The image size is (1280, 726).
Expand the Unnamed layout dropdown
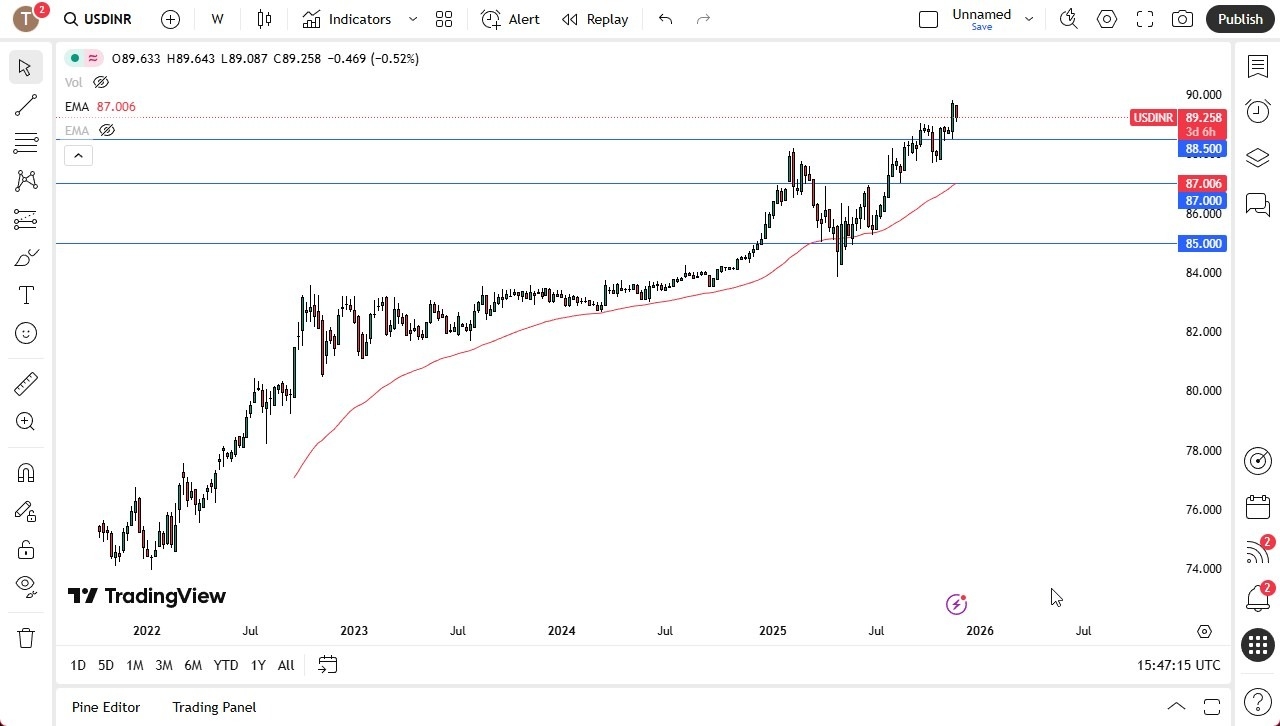(x=1028, y=17)
